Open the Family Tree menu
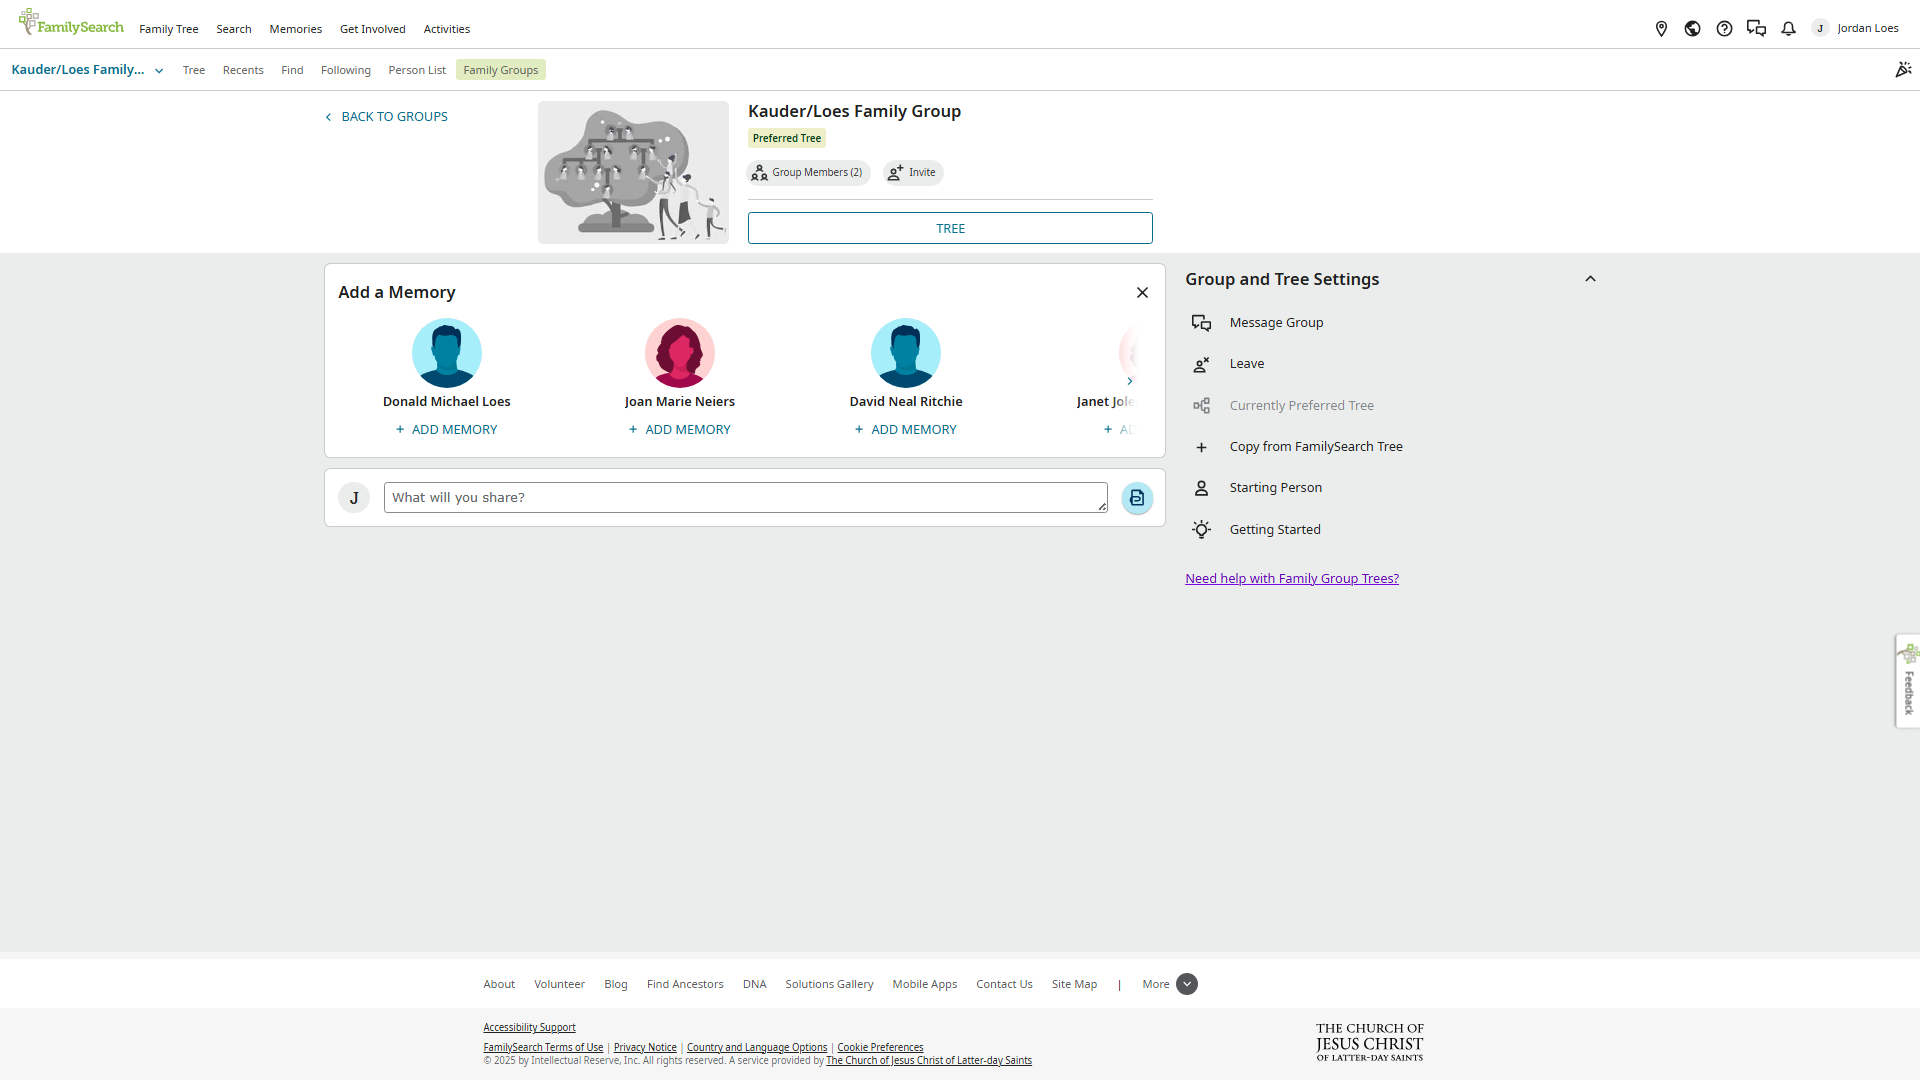This screenshot has height=1080, width=1920. click(169, 29)
